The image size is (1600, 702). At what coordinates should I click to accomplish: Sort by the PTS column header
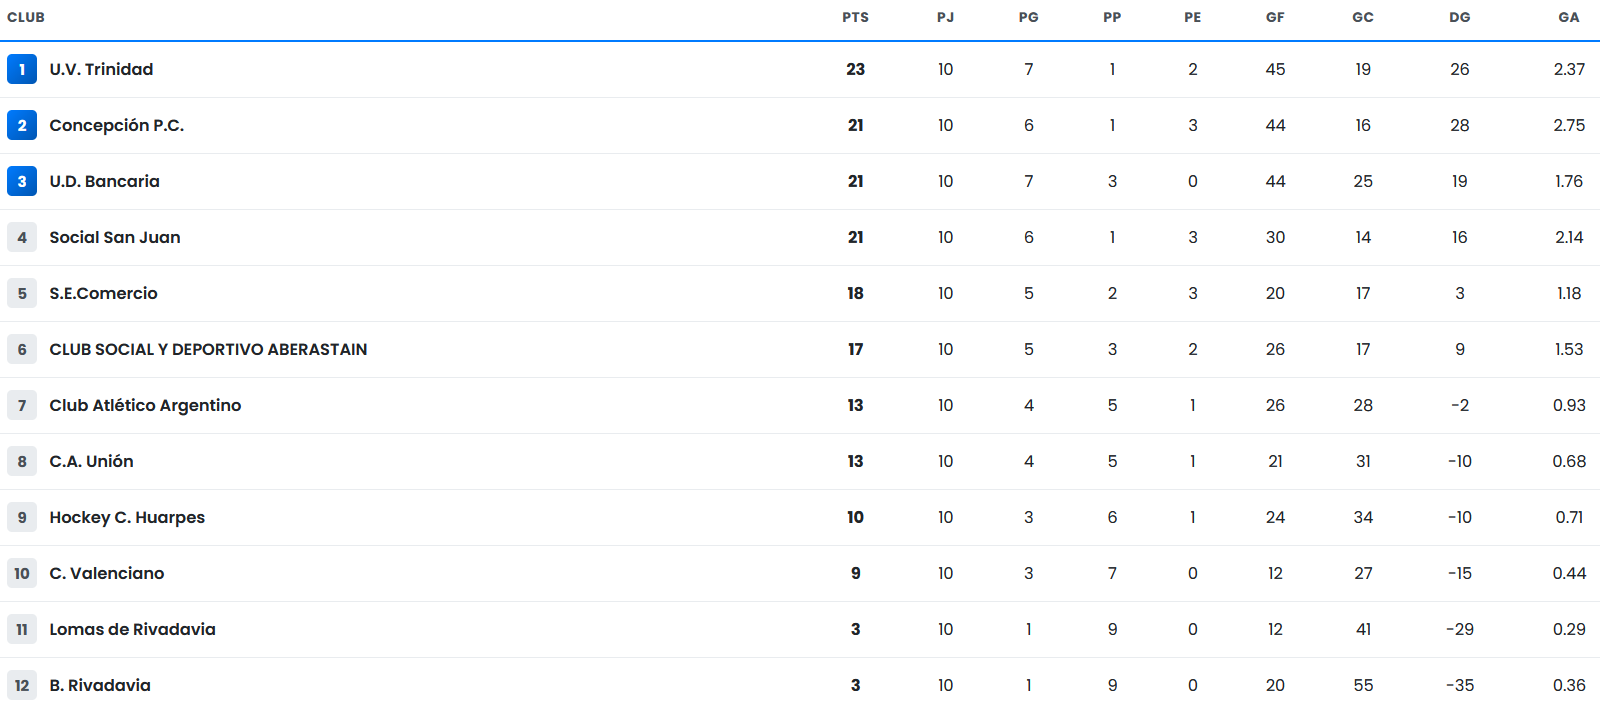pyautogui.click(x=855, y=17)
